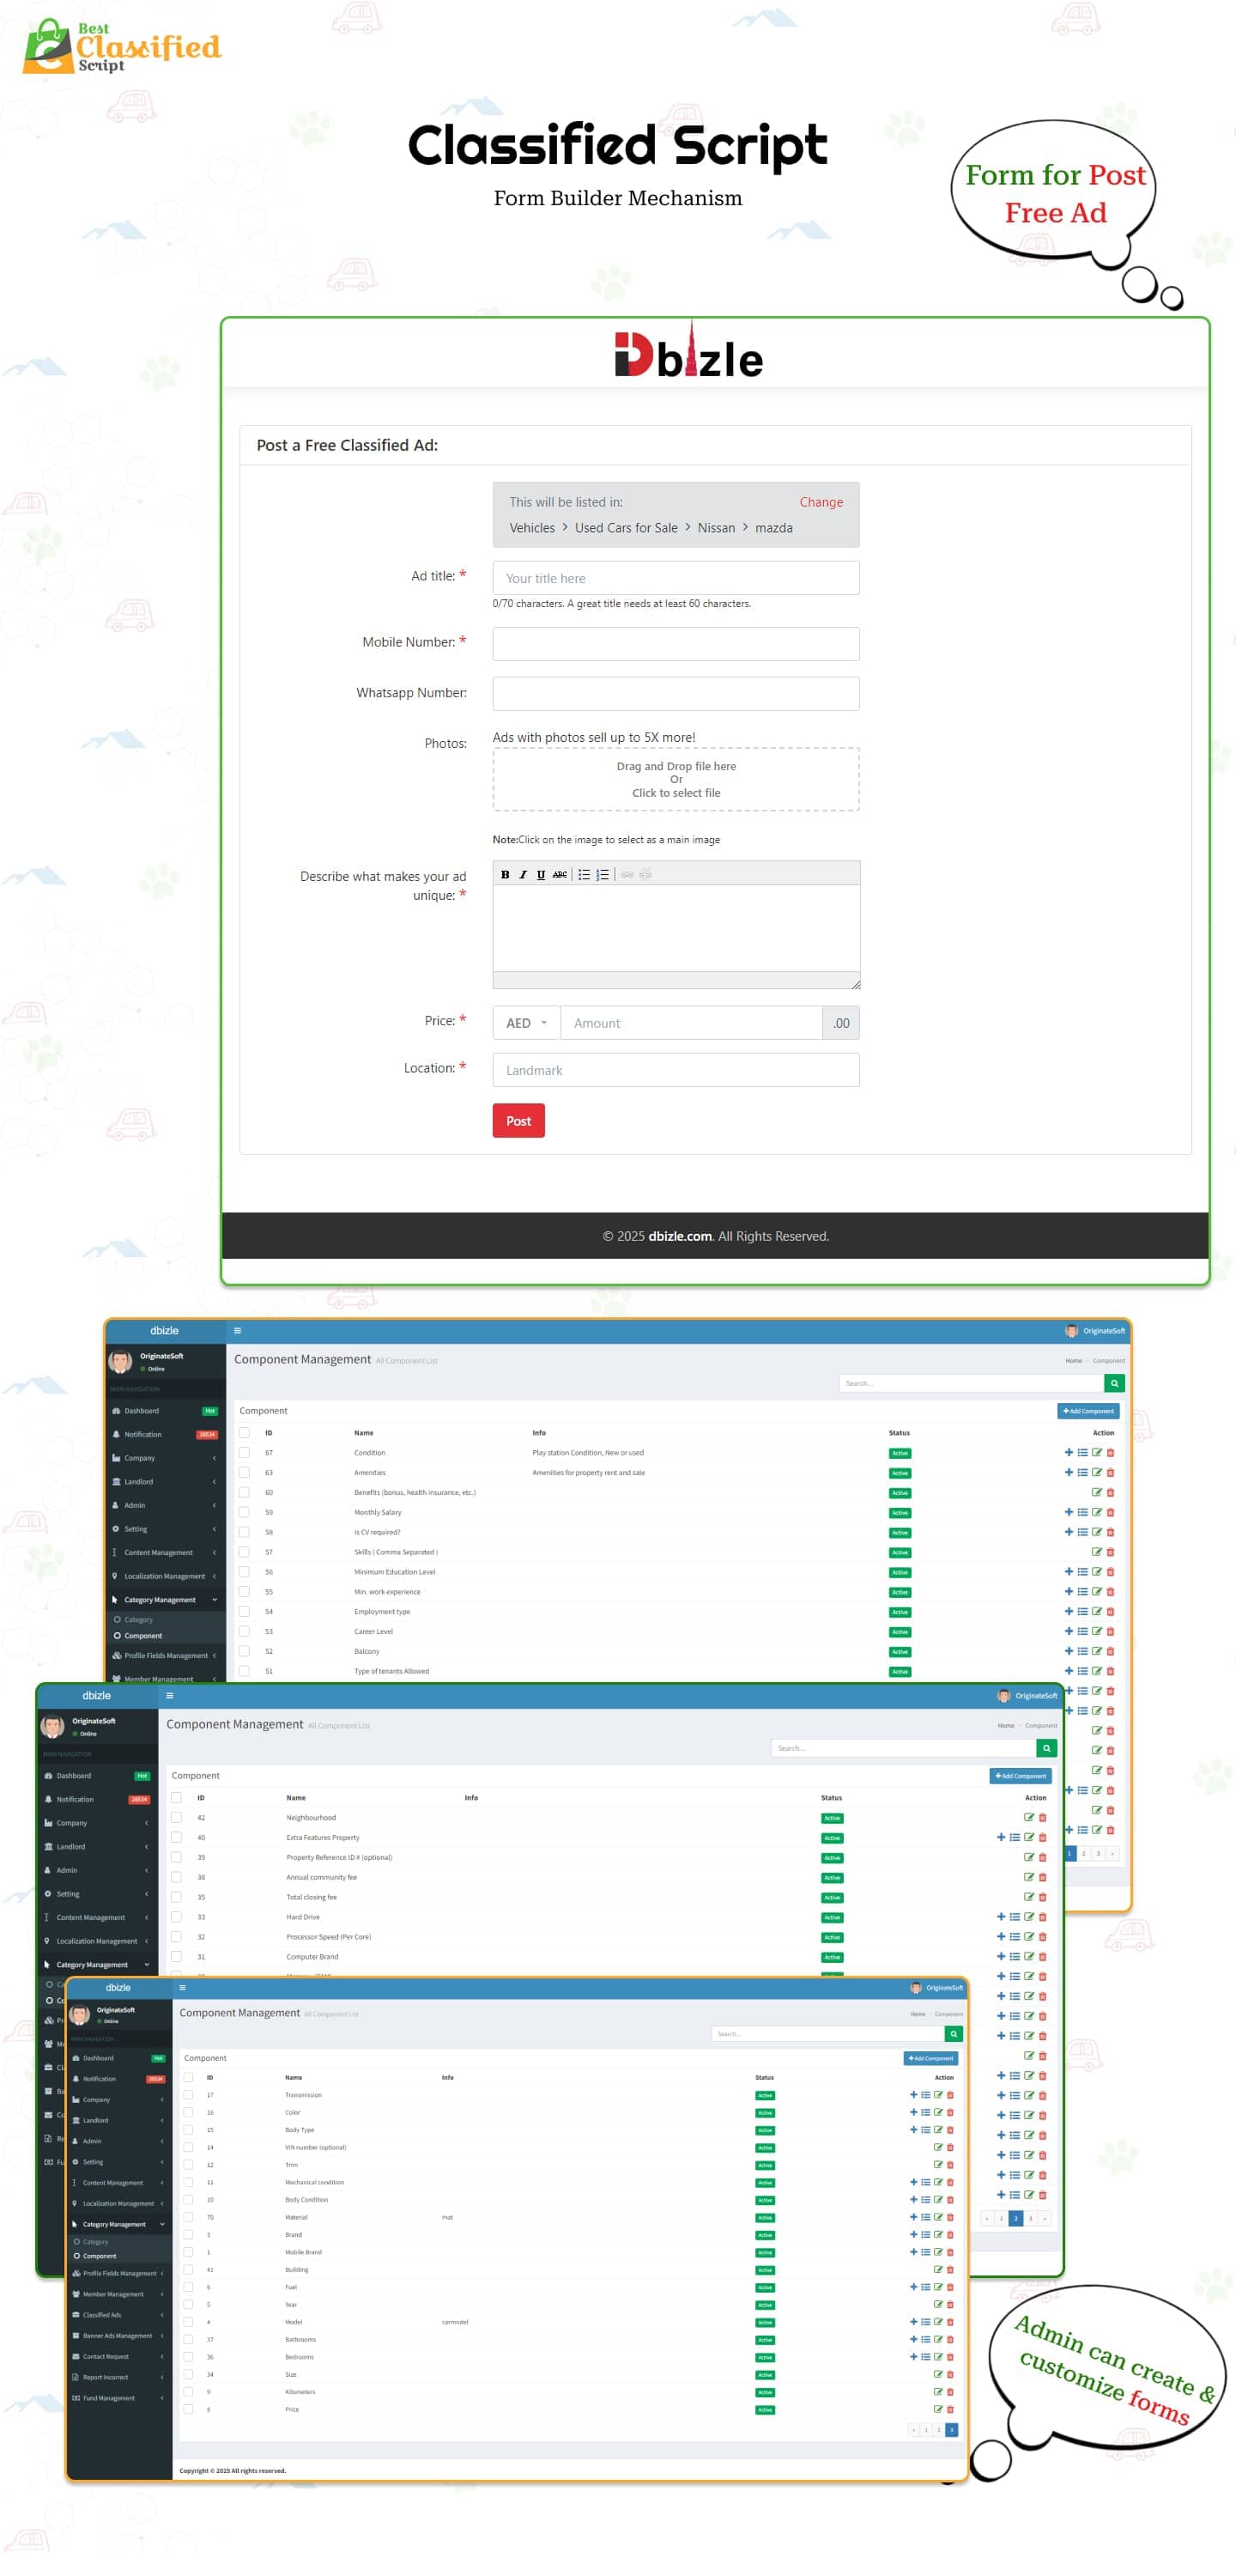Image resolution: width=1236 pixels, height=2576 pixels.
Task: Toggle bold in the ad description editor
Action: tap(505, 874)
